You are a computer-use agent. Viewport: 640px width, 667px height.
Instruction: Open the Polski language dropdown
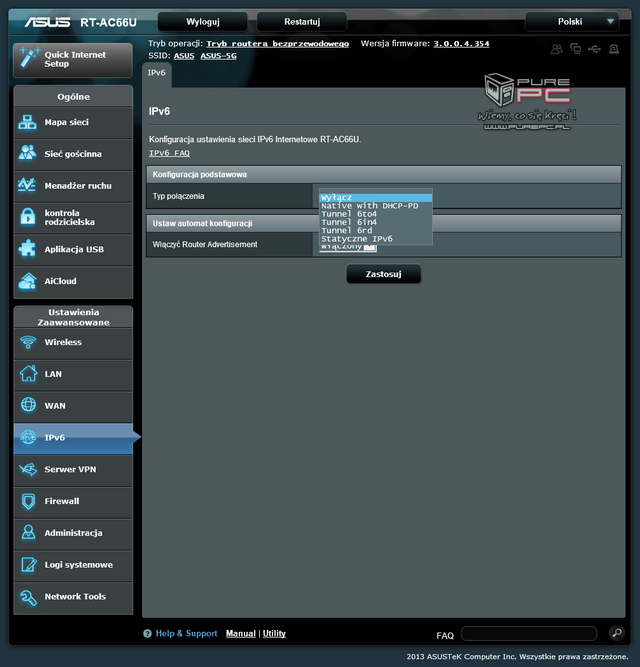pos(572,22)
